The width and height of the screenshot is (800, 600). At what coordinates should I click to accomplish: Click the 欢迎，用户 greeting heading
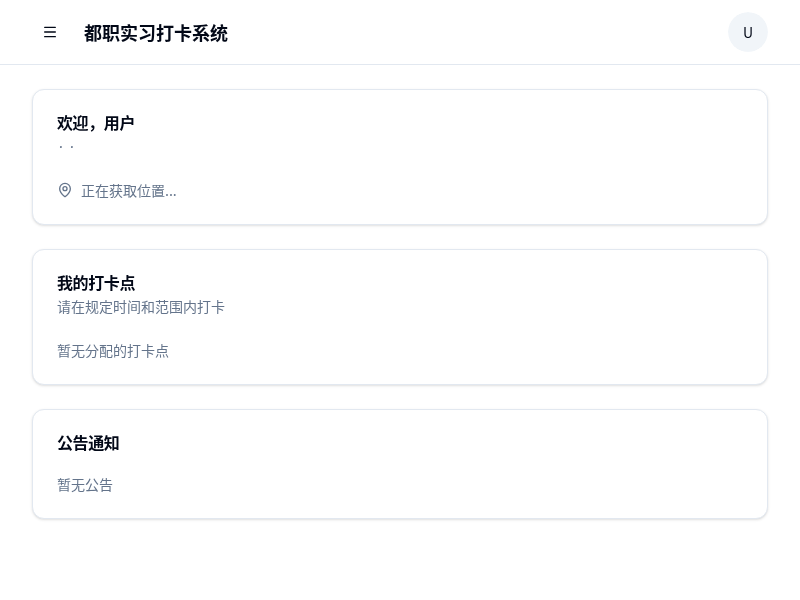pyautogui.click(x=95, y=123)
